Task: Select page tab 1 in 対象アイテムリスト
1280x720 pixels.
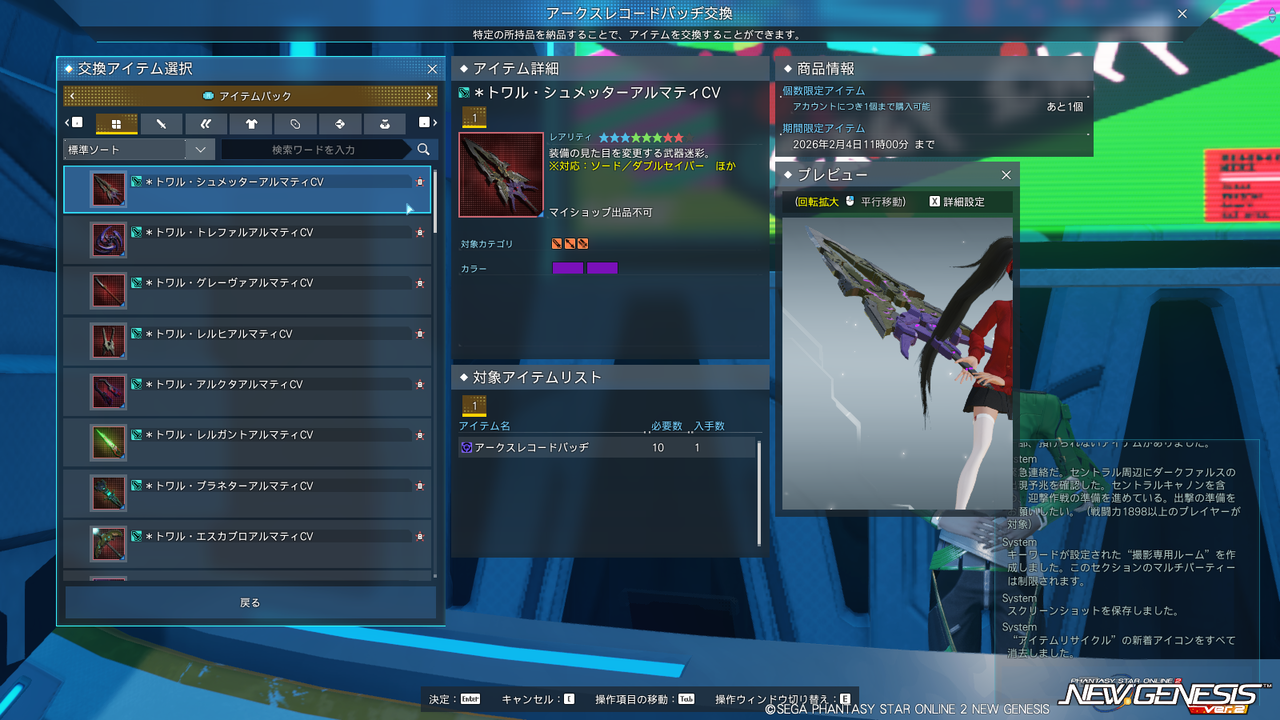Action: click(474, 405)
